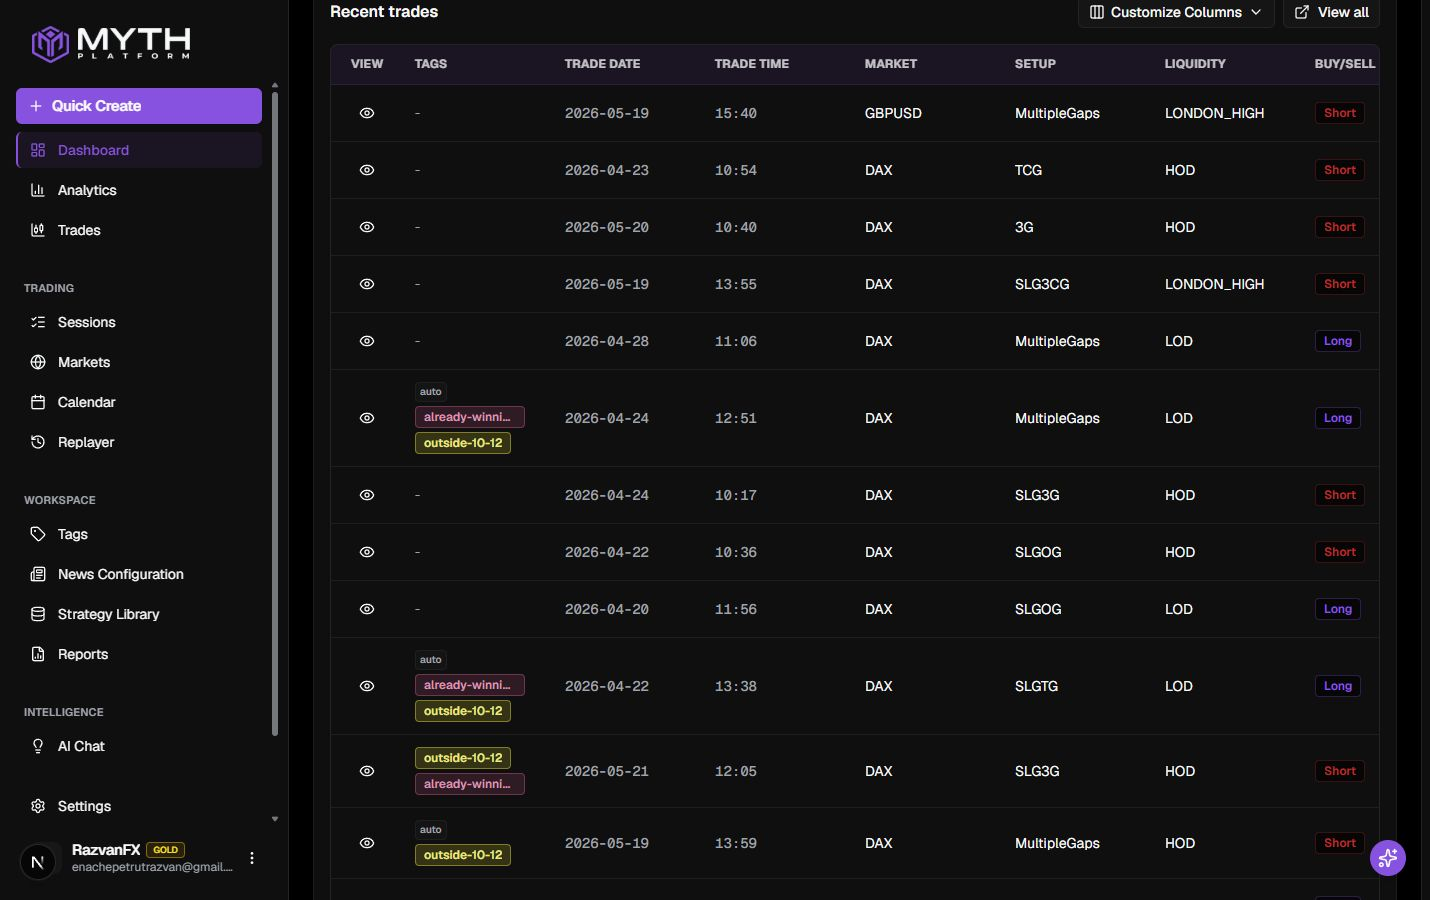
Task: Open the floating AI sparkle assistant button
Action: point(1388,858)
